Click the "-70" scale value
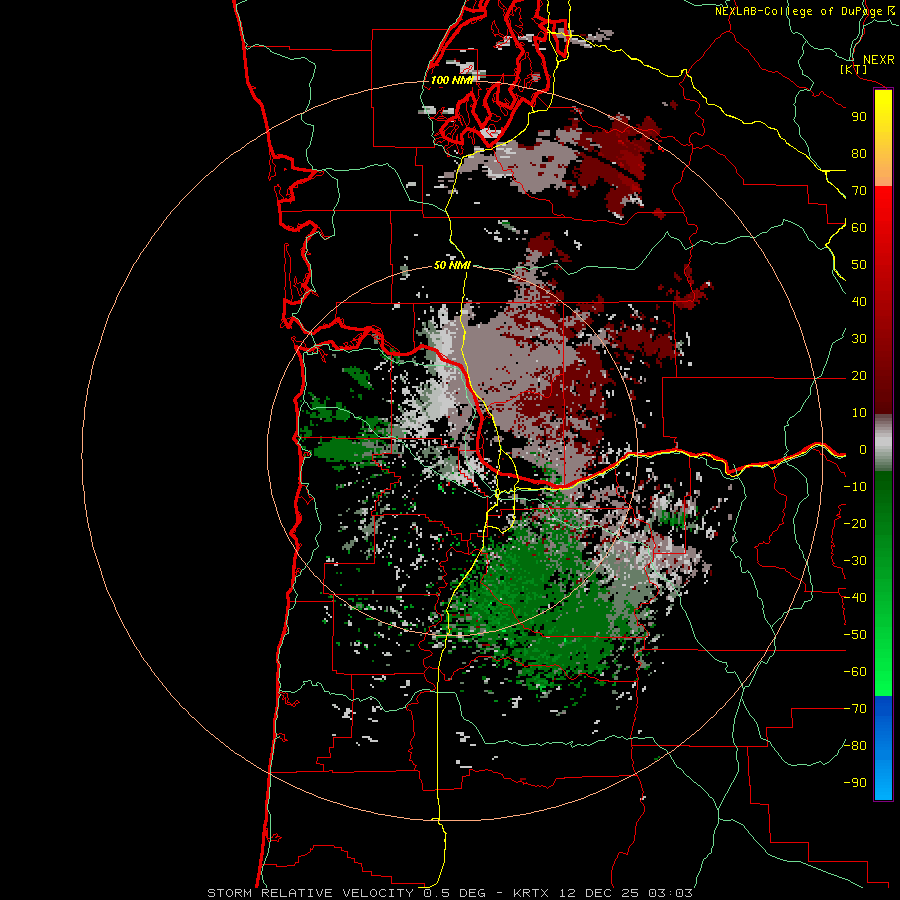 pyautogui.click(x=855, y=709)
